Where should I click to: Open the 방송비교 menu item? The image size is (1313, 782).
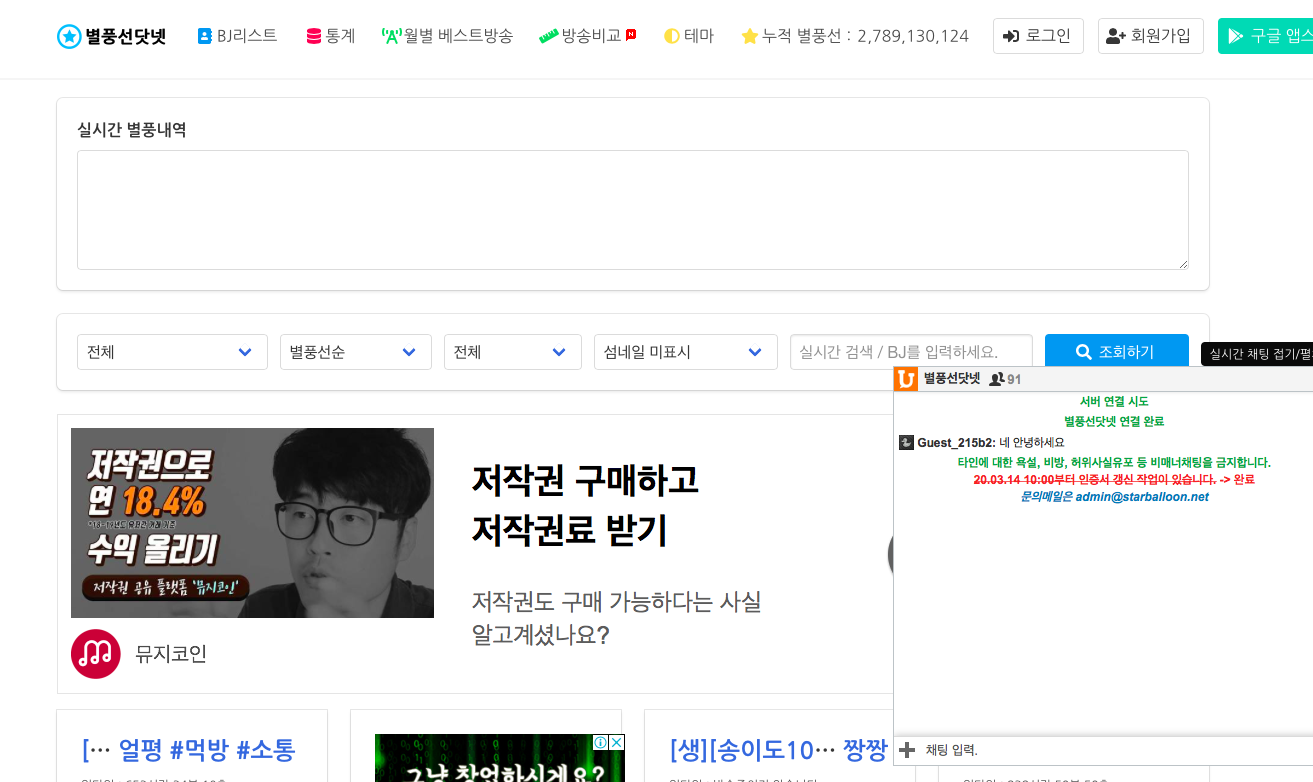[588, 36]
